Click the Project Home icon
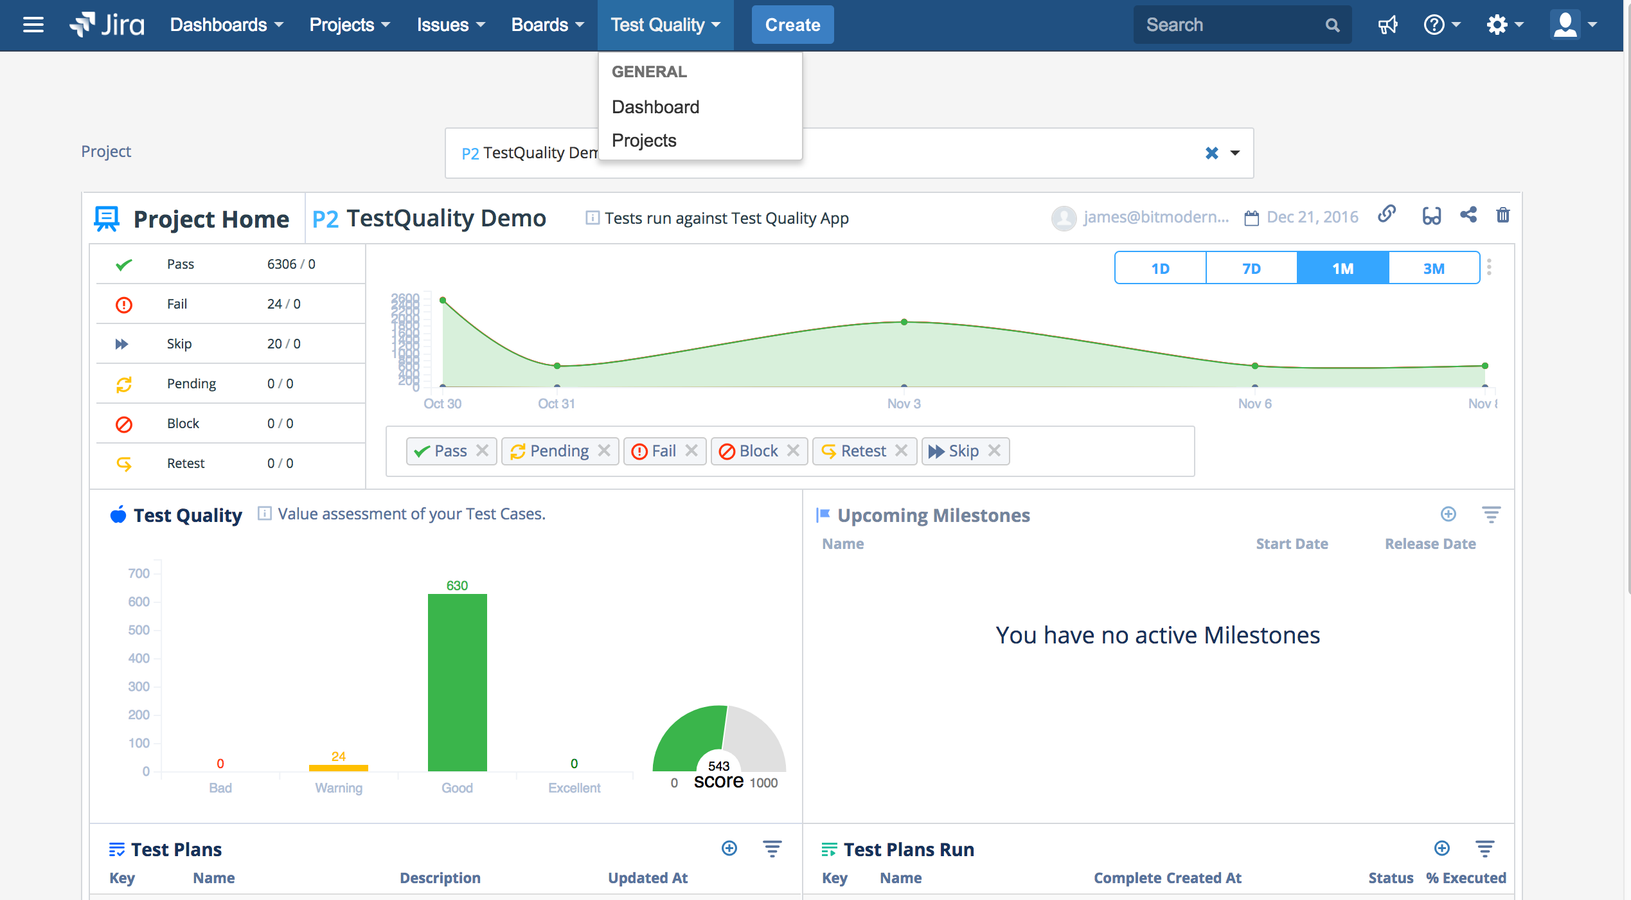Viewport: 1631px width, 900px height. point(107,218)
